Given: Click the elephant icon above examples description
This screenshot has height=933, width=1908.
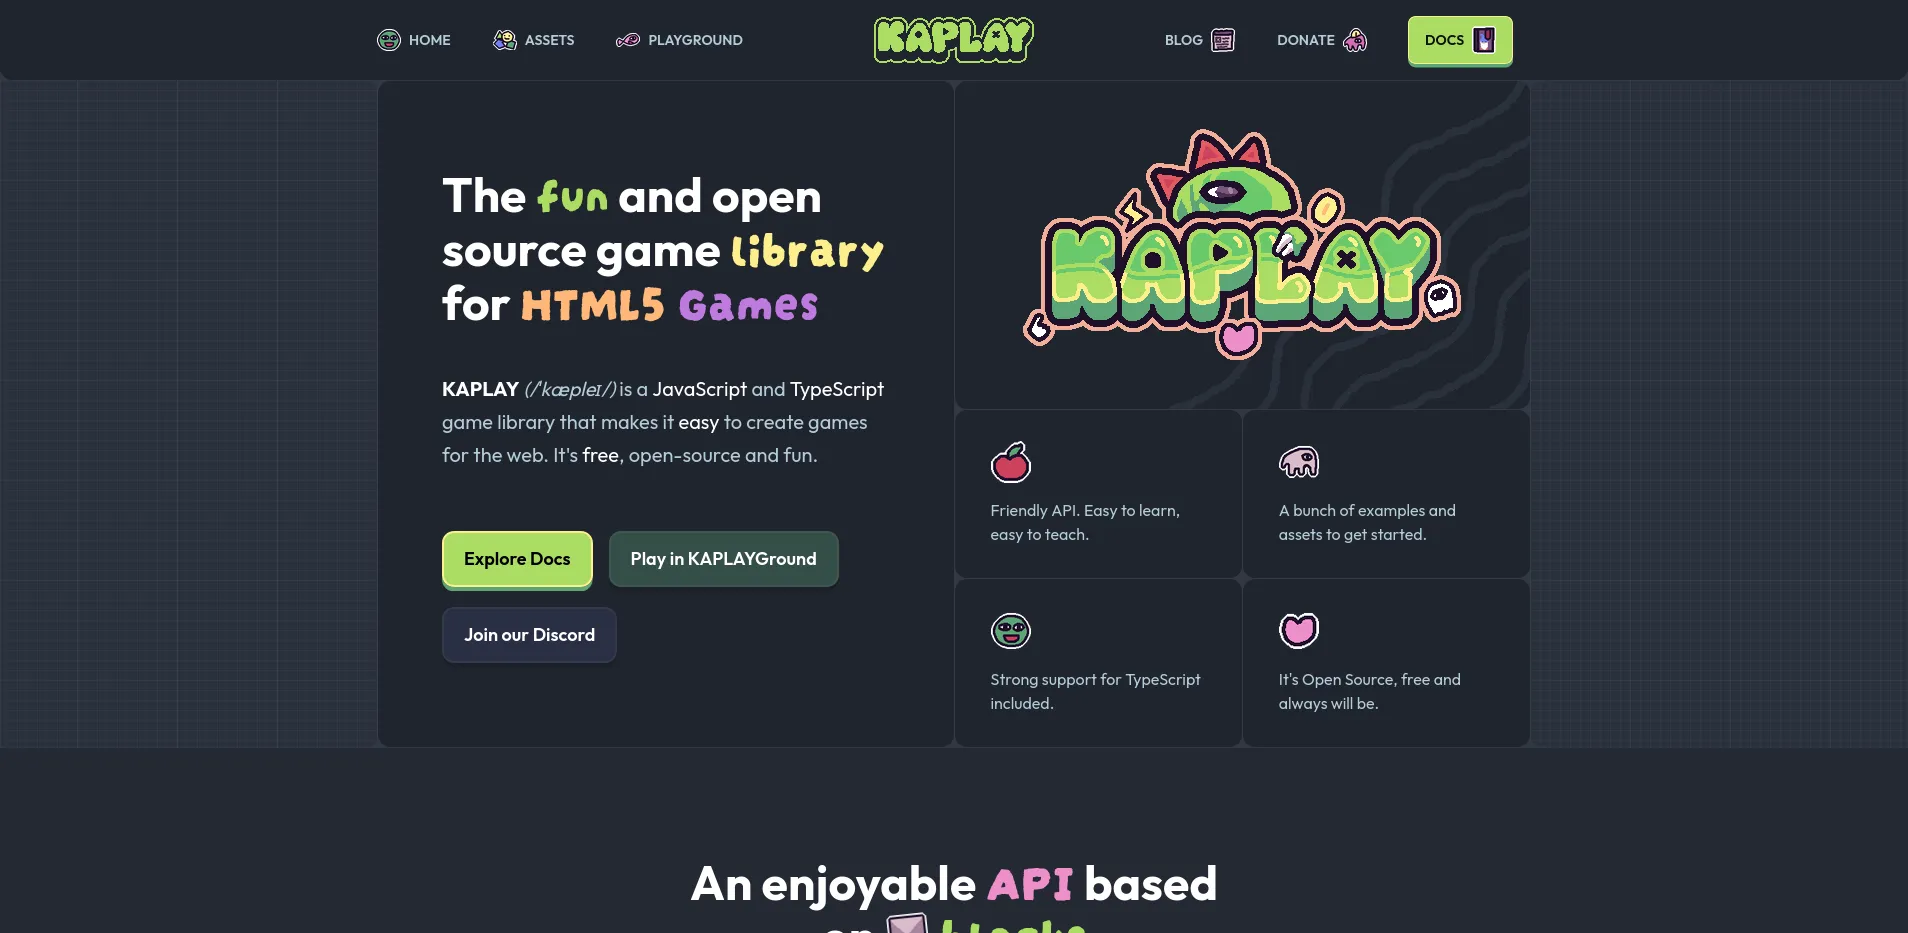Looking at the screenshot, I should pyautogui.click(x=1299, y=462).
